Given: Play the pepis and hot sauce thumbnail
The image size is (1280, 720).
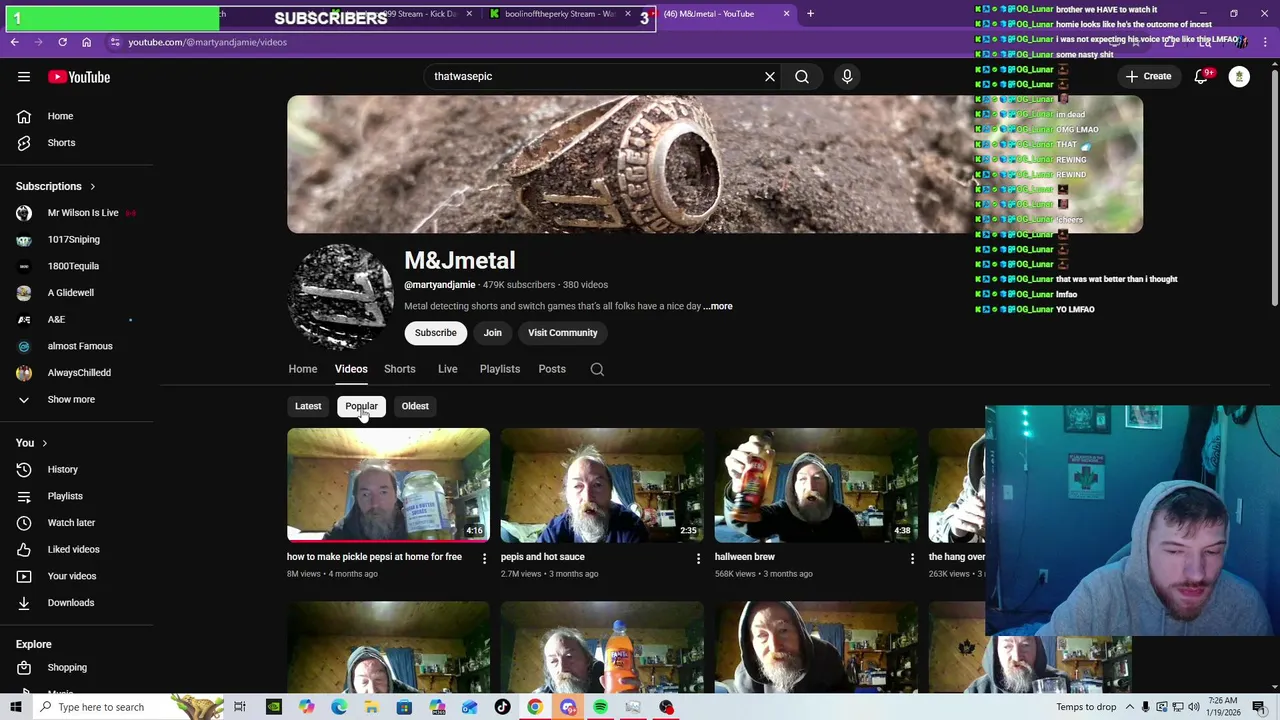Looking at the screenshot, I should [x=602, y=485].
